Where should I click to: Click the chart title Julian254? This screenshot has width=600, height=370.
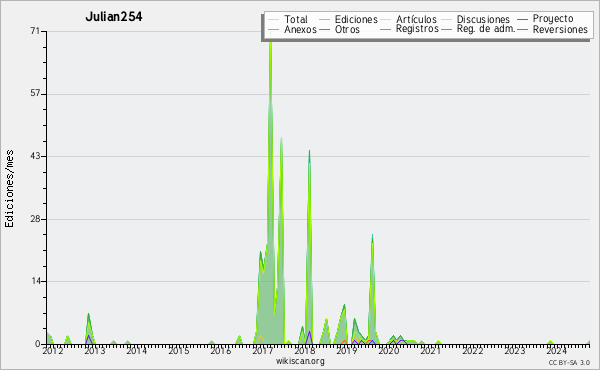pos(114,17)
